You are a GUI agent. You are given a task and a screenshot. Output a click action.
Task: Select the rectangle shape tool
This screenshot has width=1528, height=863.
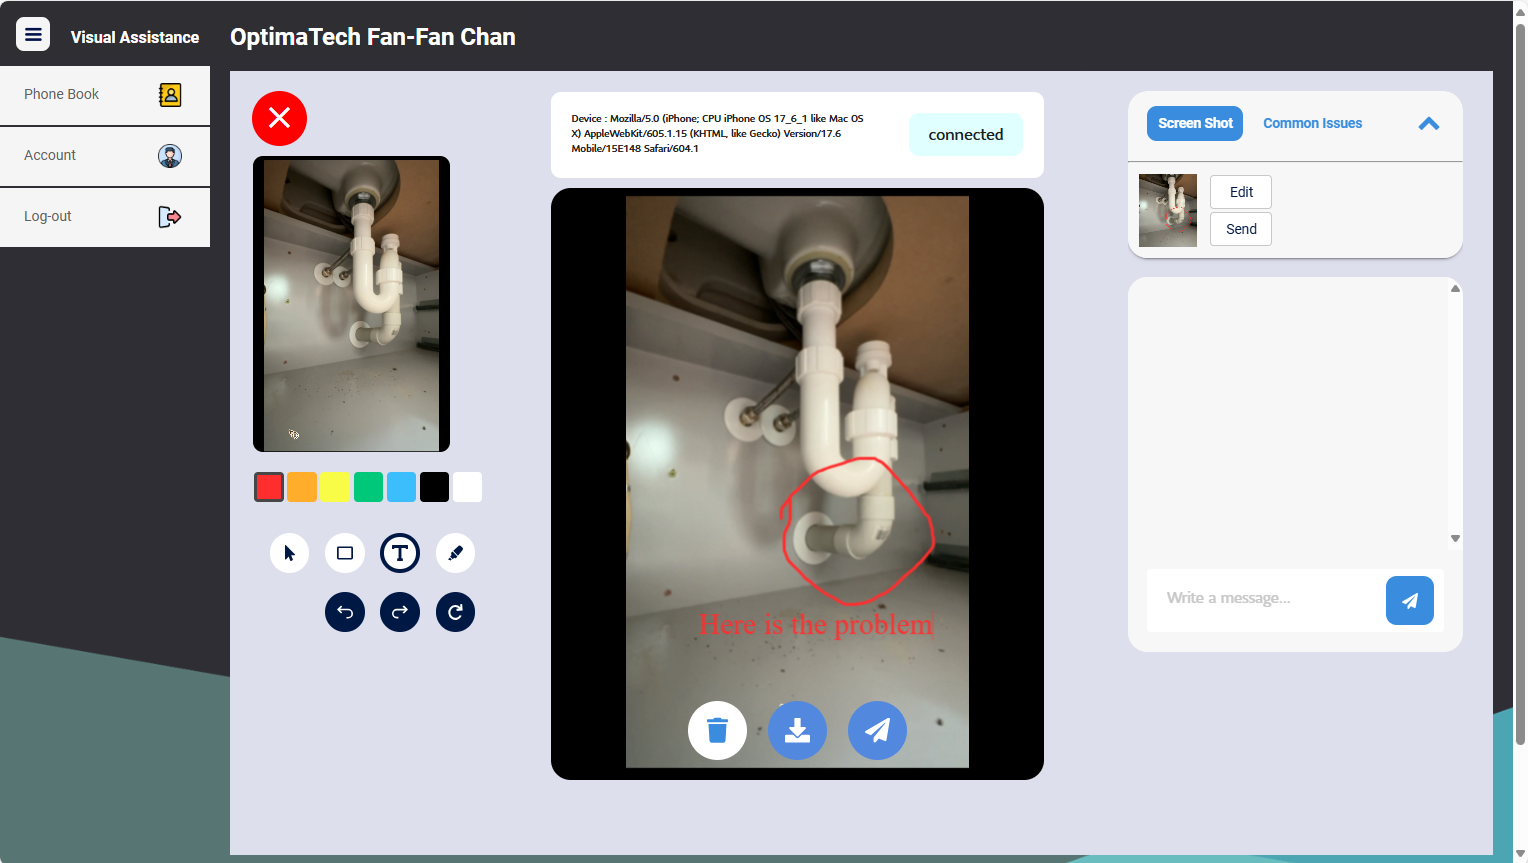point(345,553)
